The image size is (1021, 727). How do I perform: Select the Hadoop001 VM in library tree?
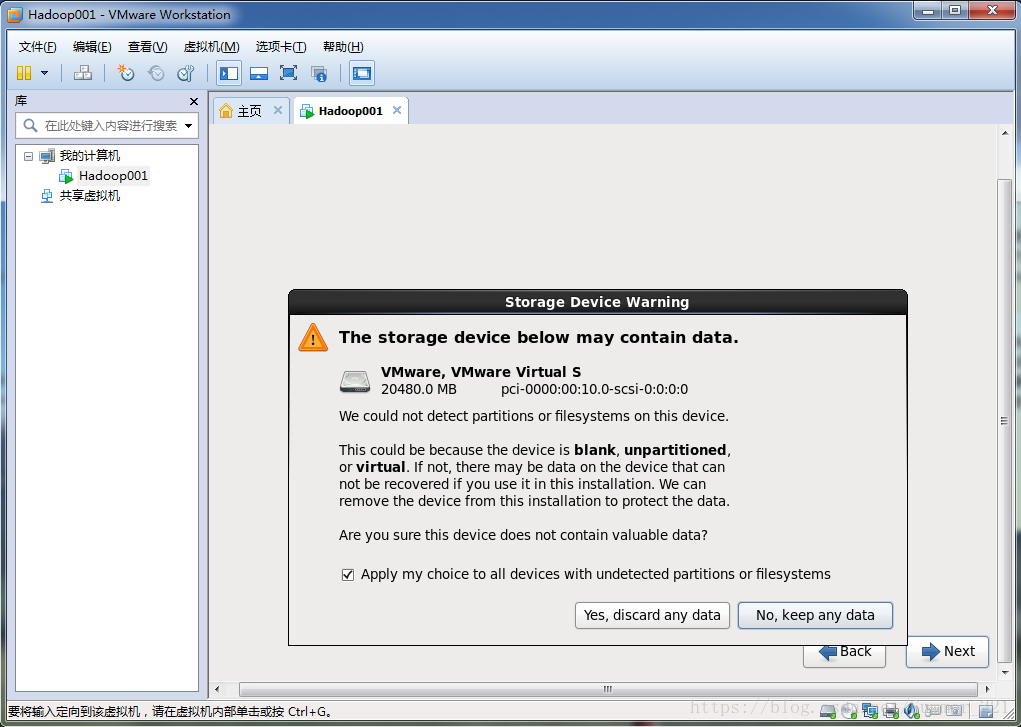113,176
